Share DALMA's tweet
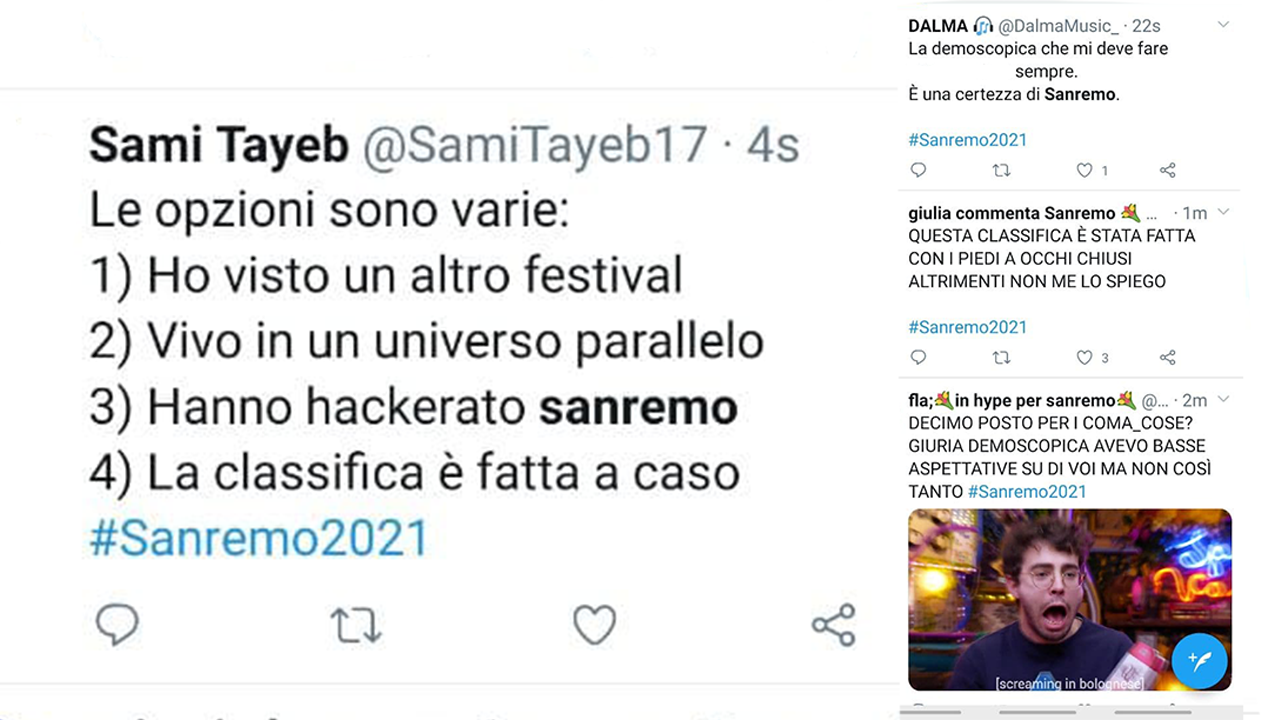 (1167, 170)
